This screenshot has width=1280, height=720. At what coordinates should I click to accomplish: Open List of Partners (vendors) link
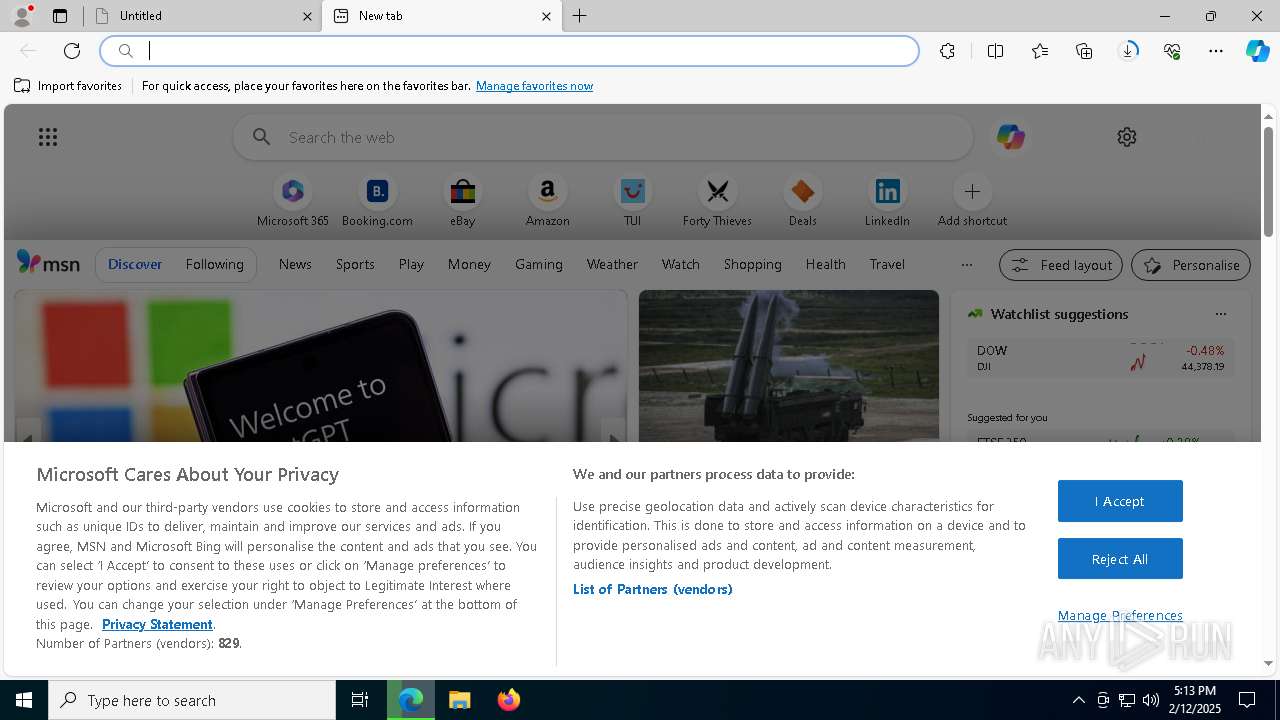652,589
